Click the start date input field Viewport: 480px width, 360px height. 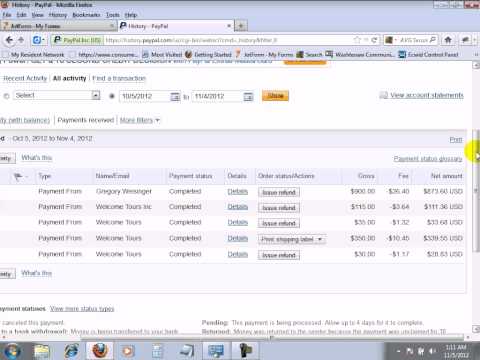coord(145,96)
